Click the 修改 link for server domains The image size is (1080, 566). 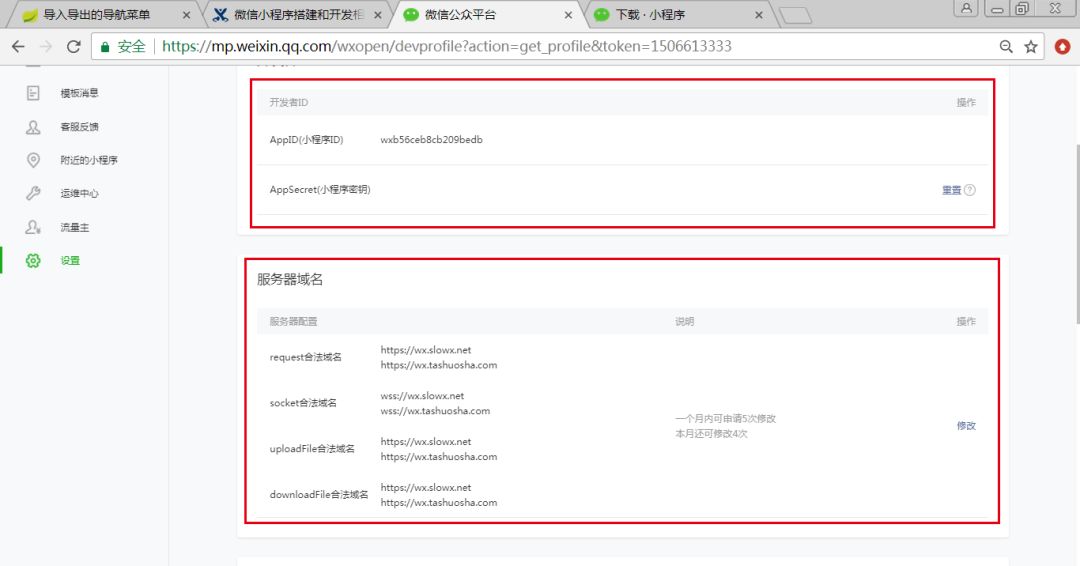[966, 426]
